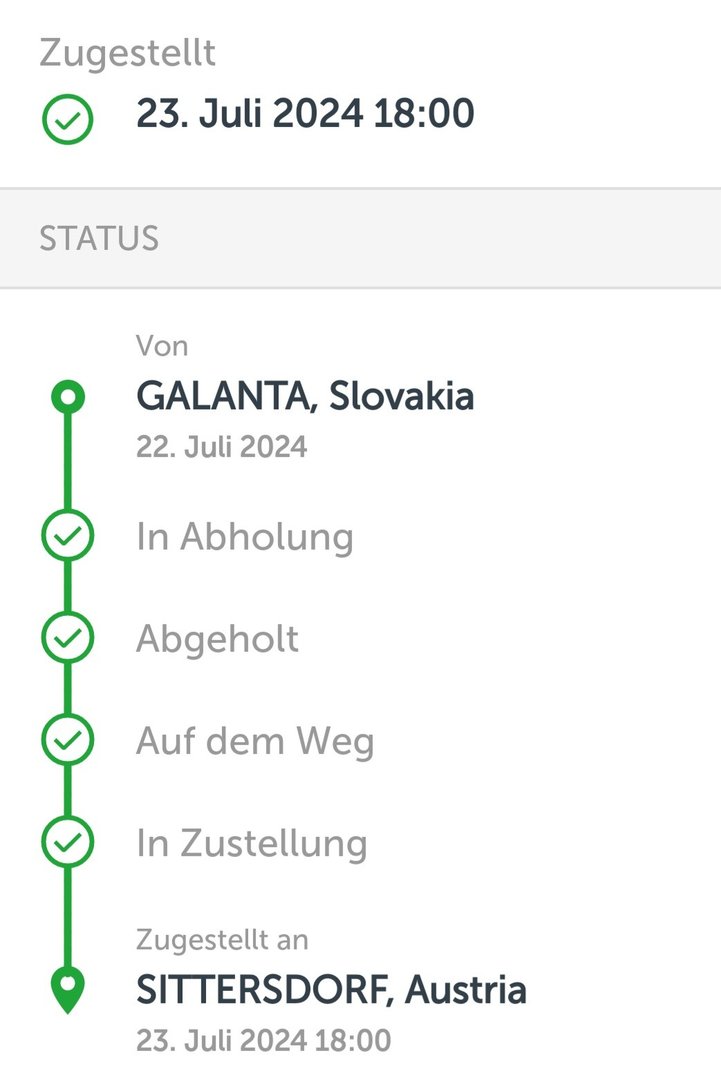The image size is (721, 1080).
Task: Click the top delivery date 23. Juli 2024 18:00
Action: (x=305, y=114)
